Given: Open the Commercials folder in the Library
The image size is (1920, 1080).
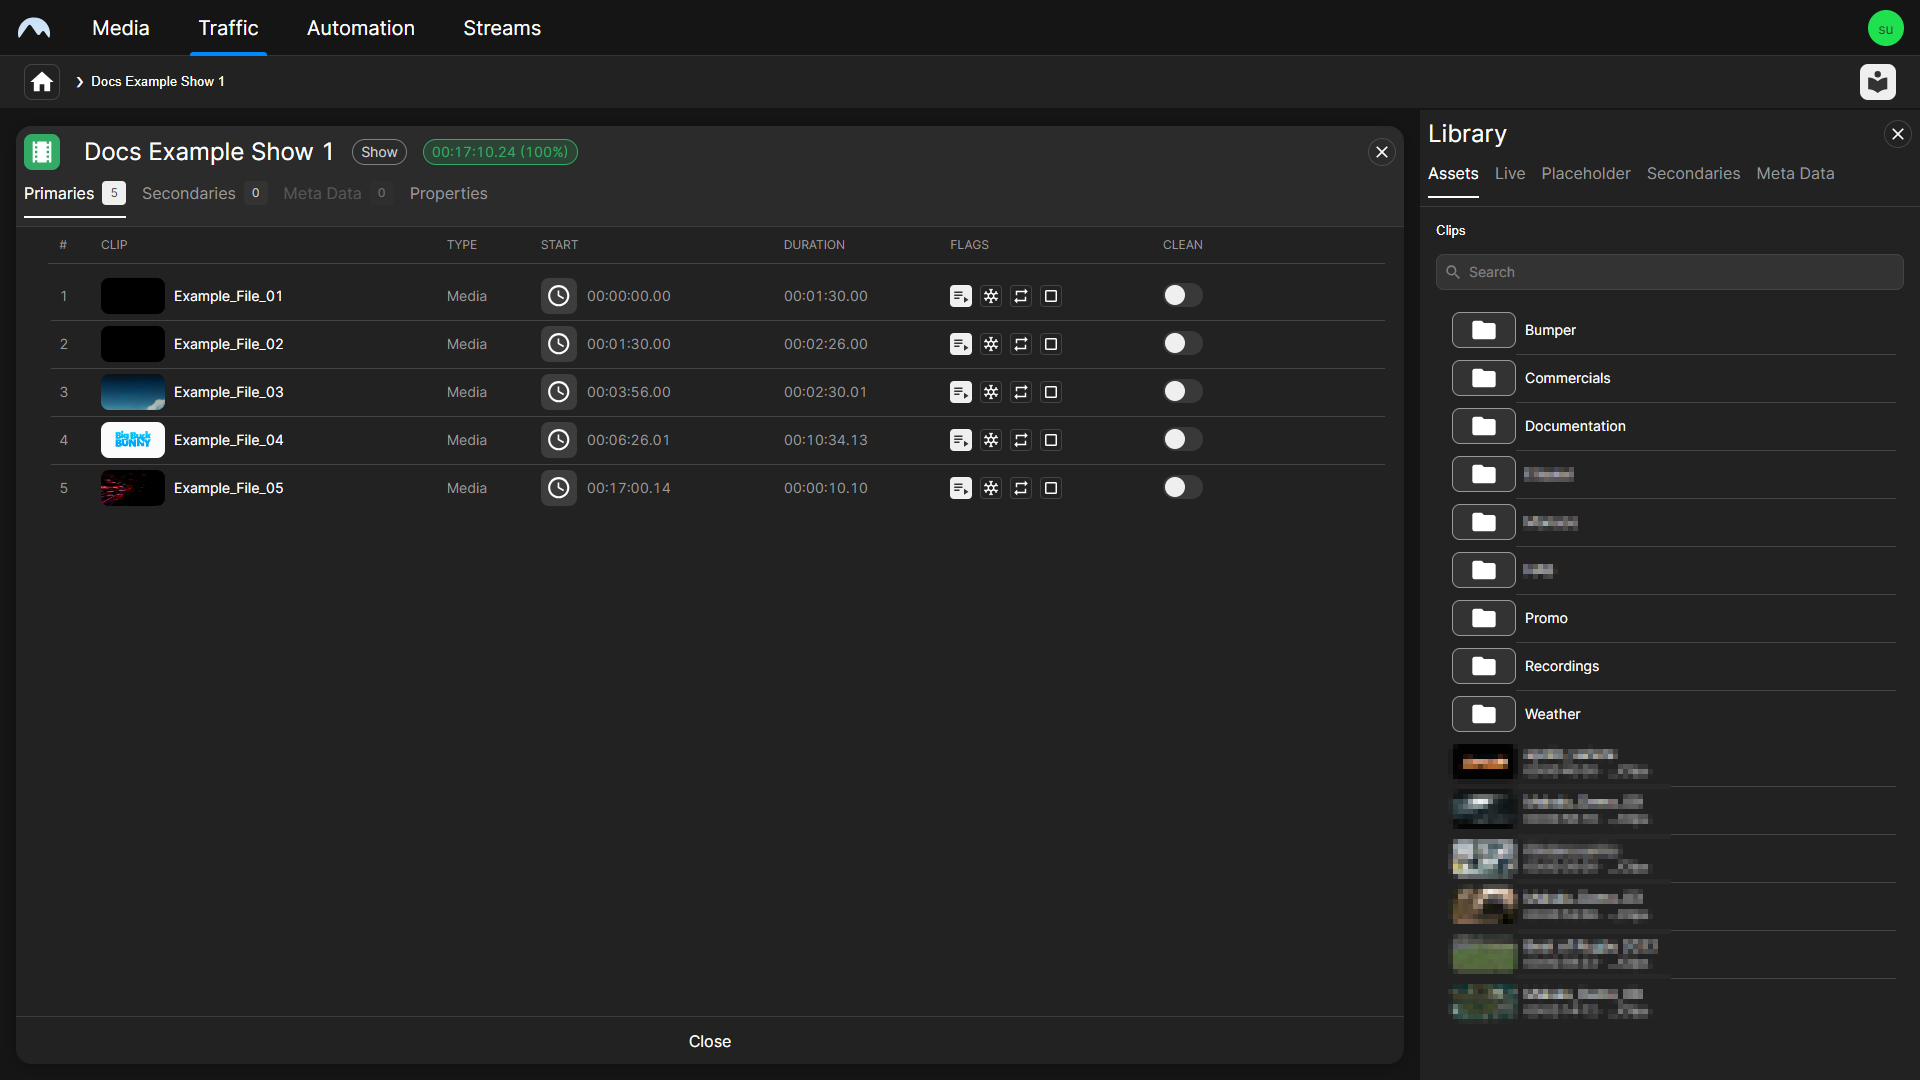Looking at the screenshot, I should 1567,378.
